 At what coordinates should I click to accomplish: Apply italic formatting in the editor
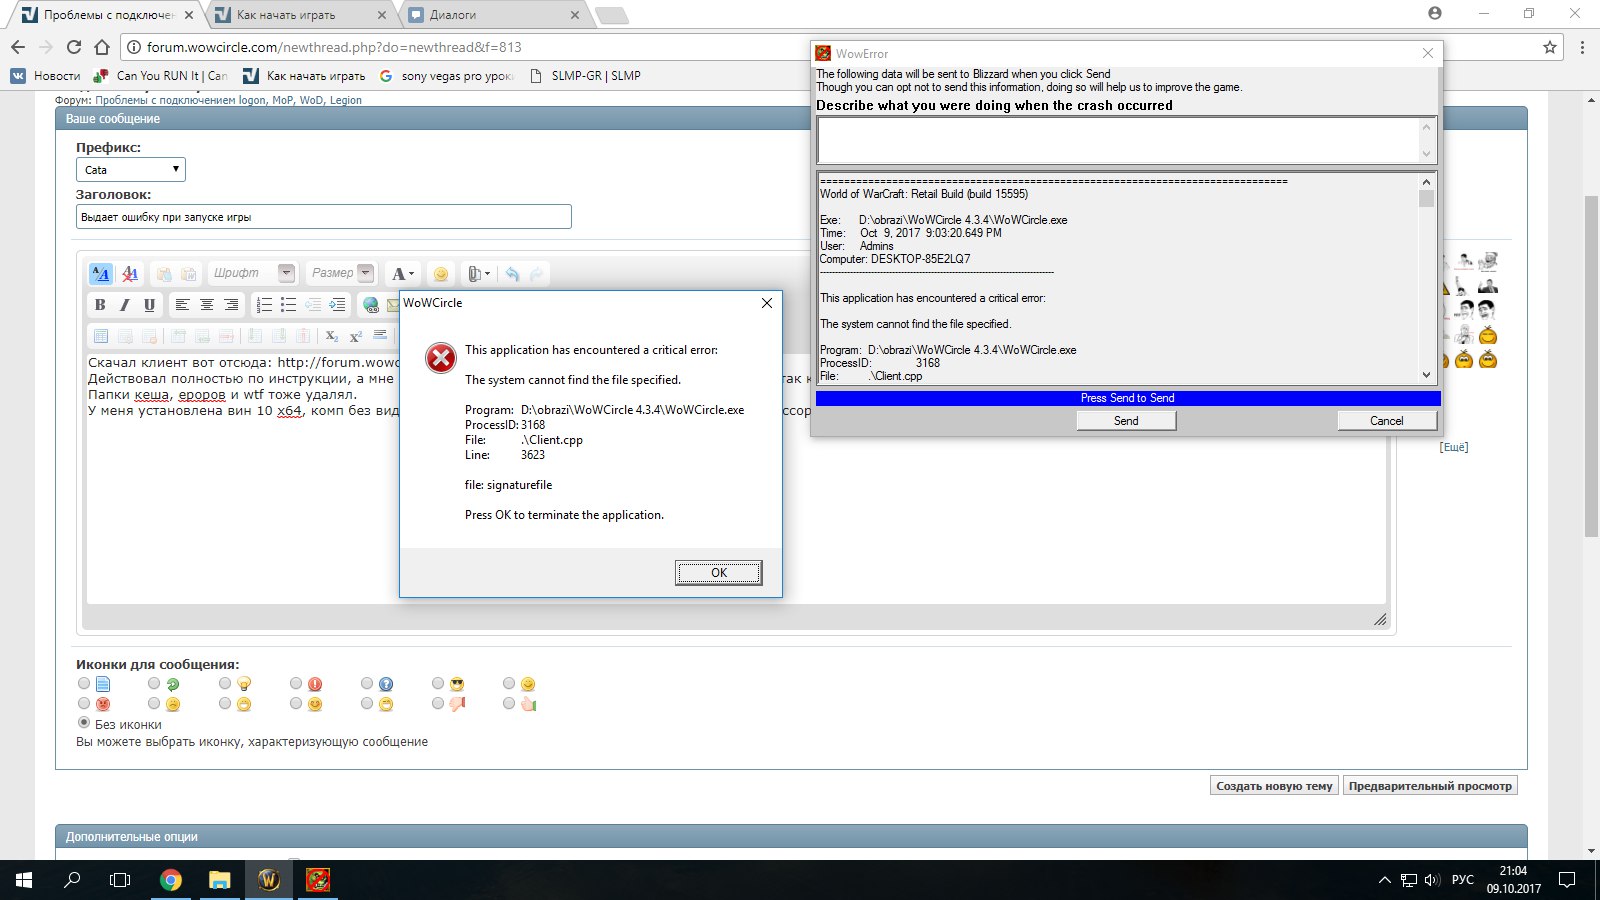tap(125, 305)
